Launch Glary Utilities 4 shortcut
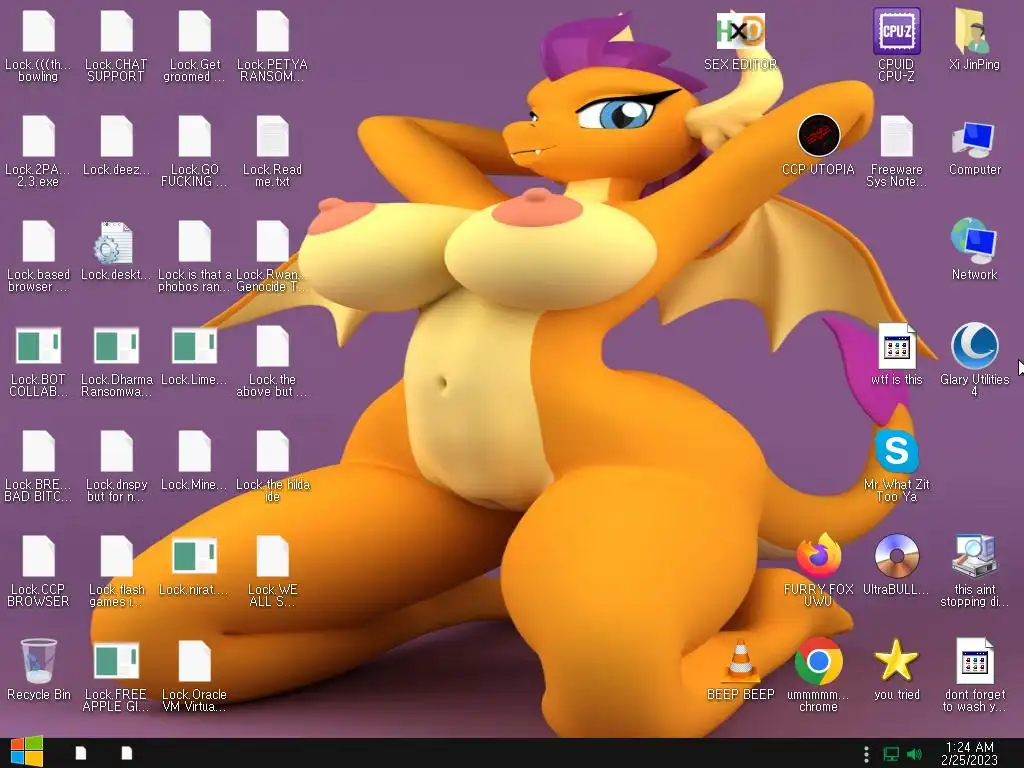Screen dimensions: 1024x768 tap(974, 346)
